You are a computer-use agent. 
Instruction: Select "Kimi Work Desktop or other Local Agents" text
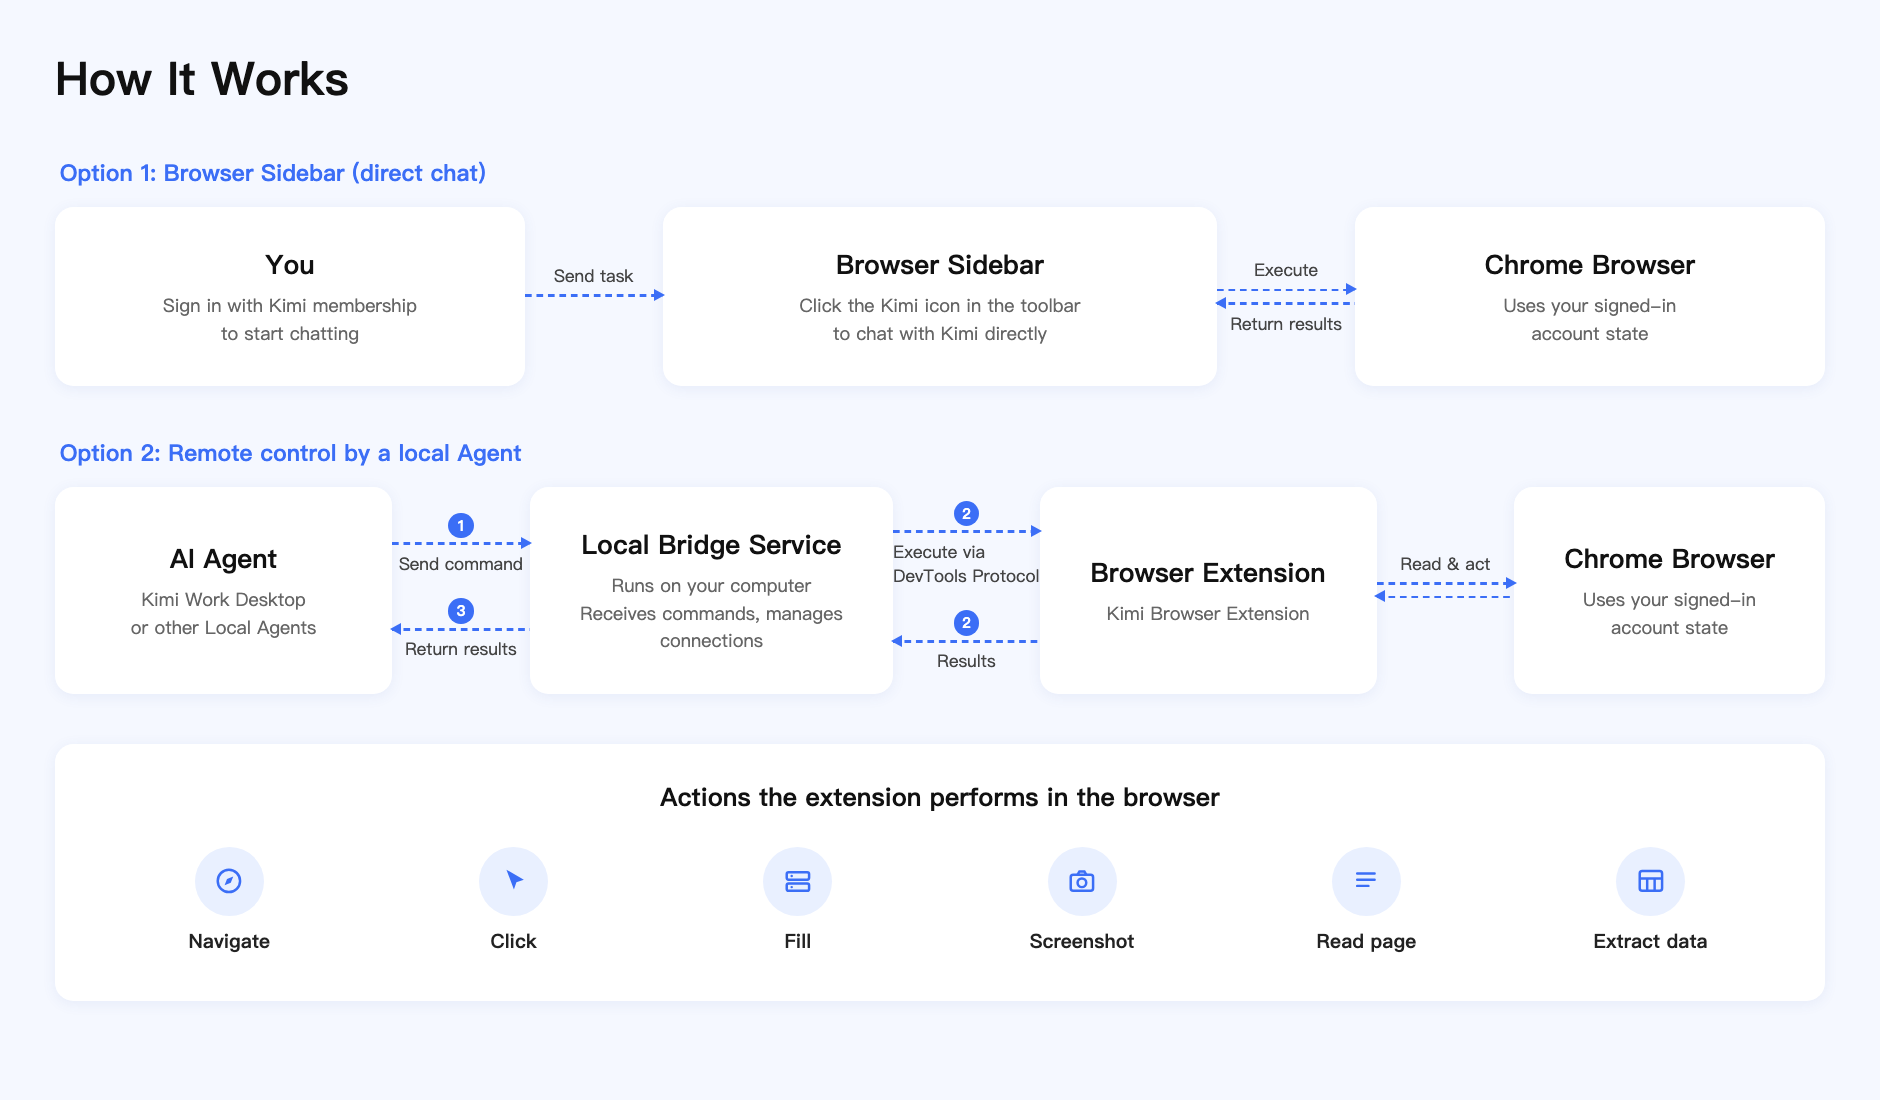tap(223, 614)
